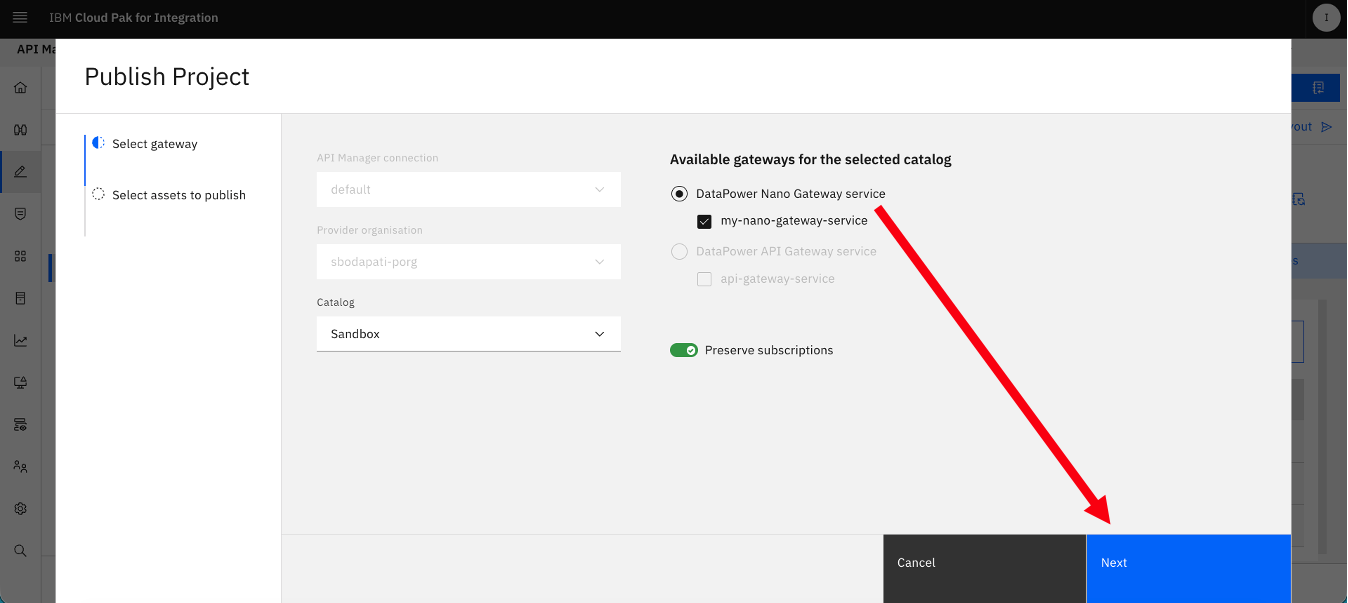The height and width of the screenshot is (603, 1348).
Task: Open the members people icon in sidebar
Action: pyautogui.click(x=20, y=466)
